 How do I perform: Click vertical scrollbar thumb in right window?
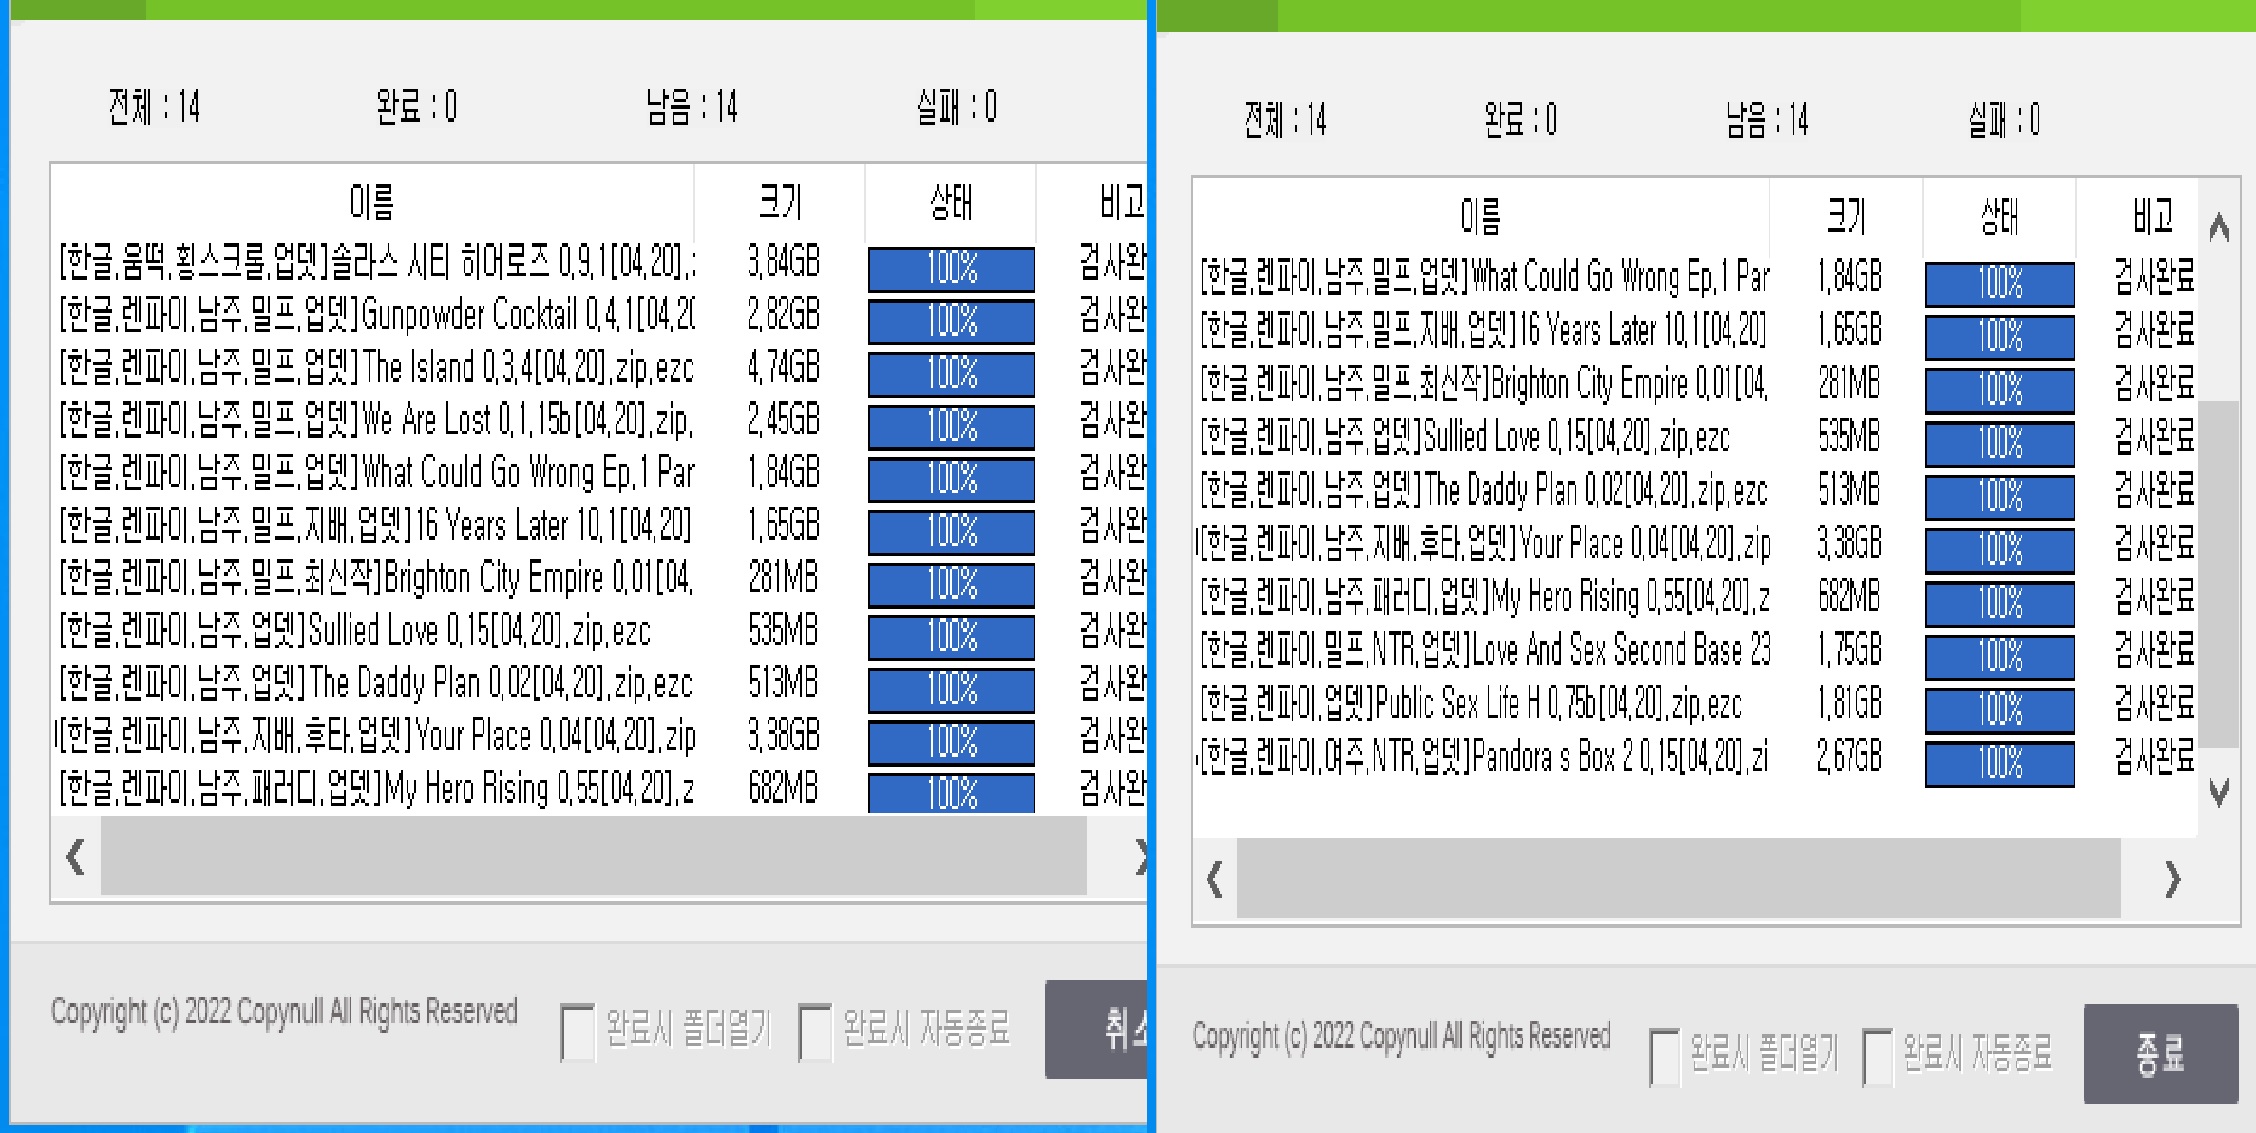pyautogui.click(x=2220, y=575)
